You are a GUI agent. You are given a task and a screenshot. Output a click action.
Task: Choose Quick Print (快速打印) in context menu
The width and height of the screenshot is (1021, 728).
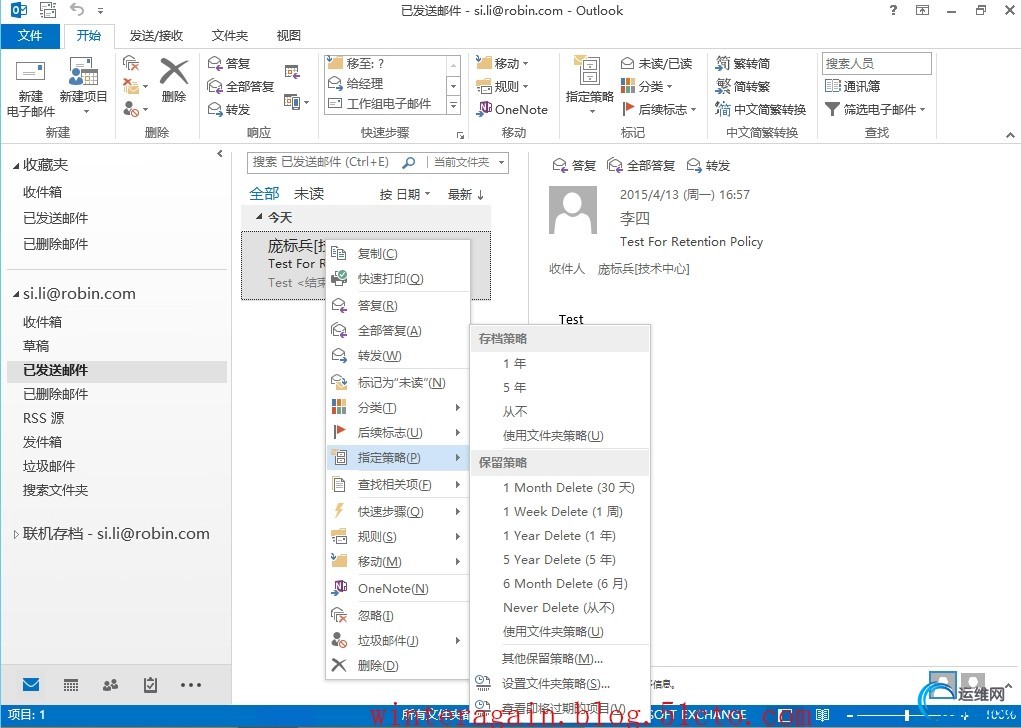(397, 279)
